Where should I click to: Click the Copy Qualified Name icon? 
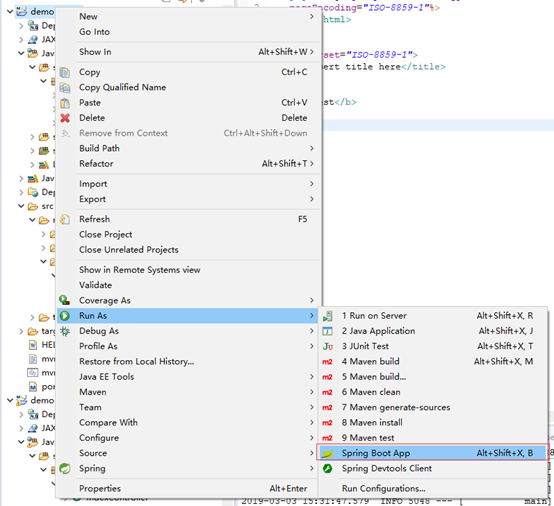click(x=65, y=87)
